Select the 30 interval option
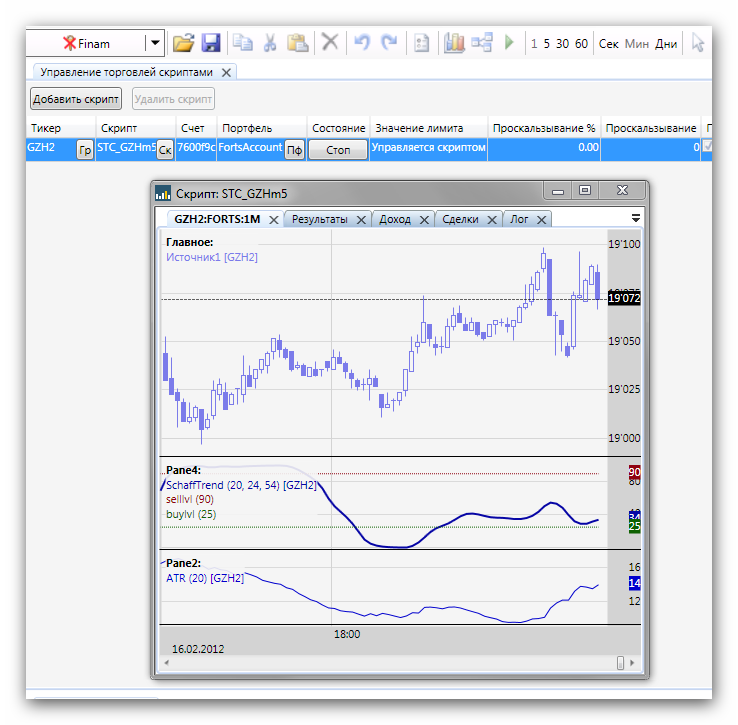The image size is (738, 725). 563,44
